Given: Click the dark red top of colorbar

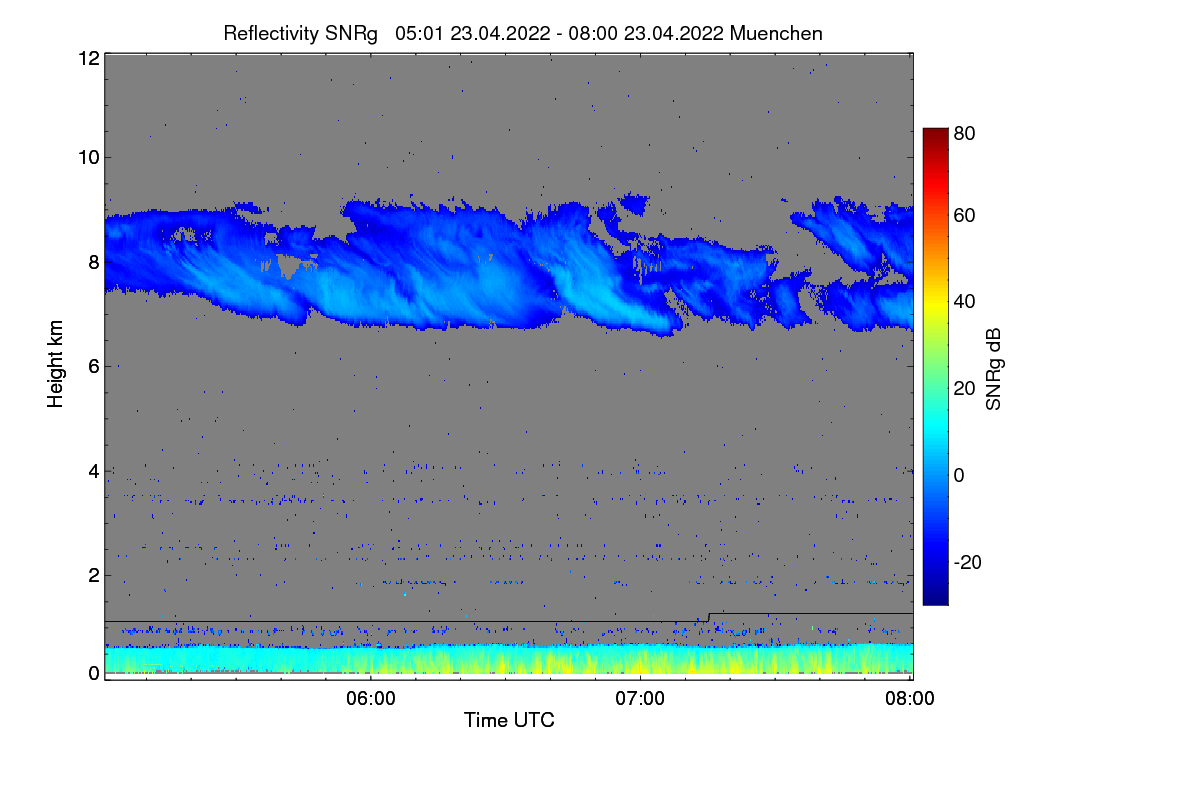Looking at the screenshot, I should (x=935, y=134).
